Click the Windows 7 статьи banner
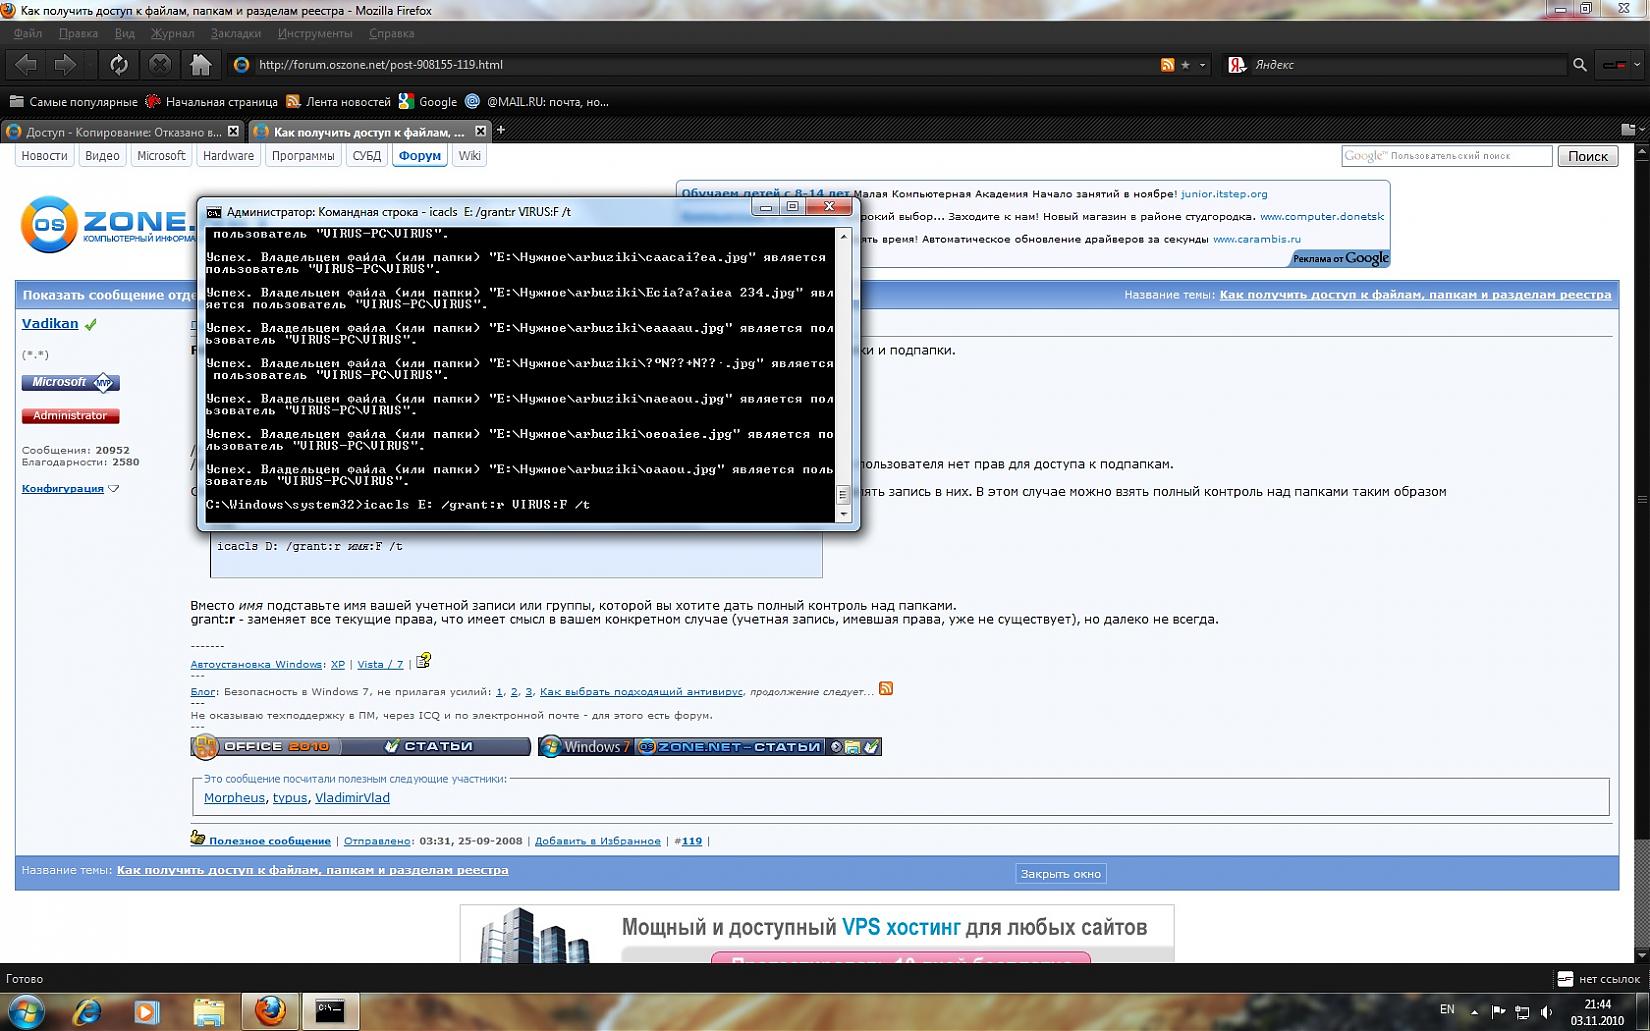Screen dimensions: 1650x1031 710,747
